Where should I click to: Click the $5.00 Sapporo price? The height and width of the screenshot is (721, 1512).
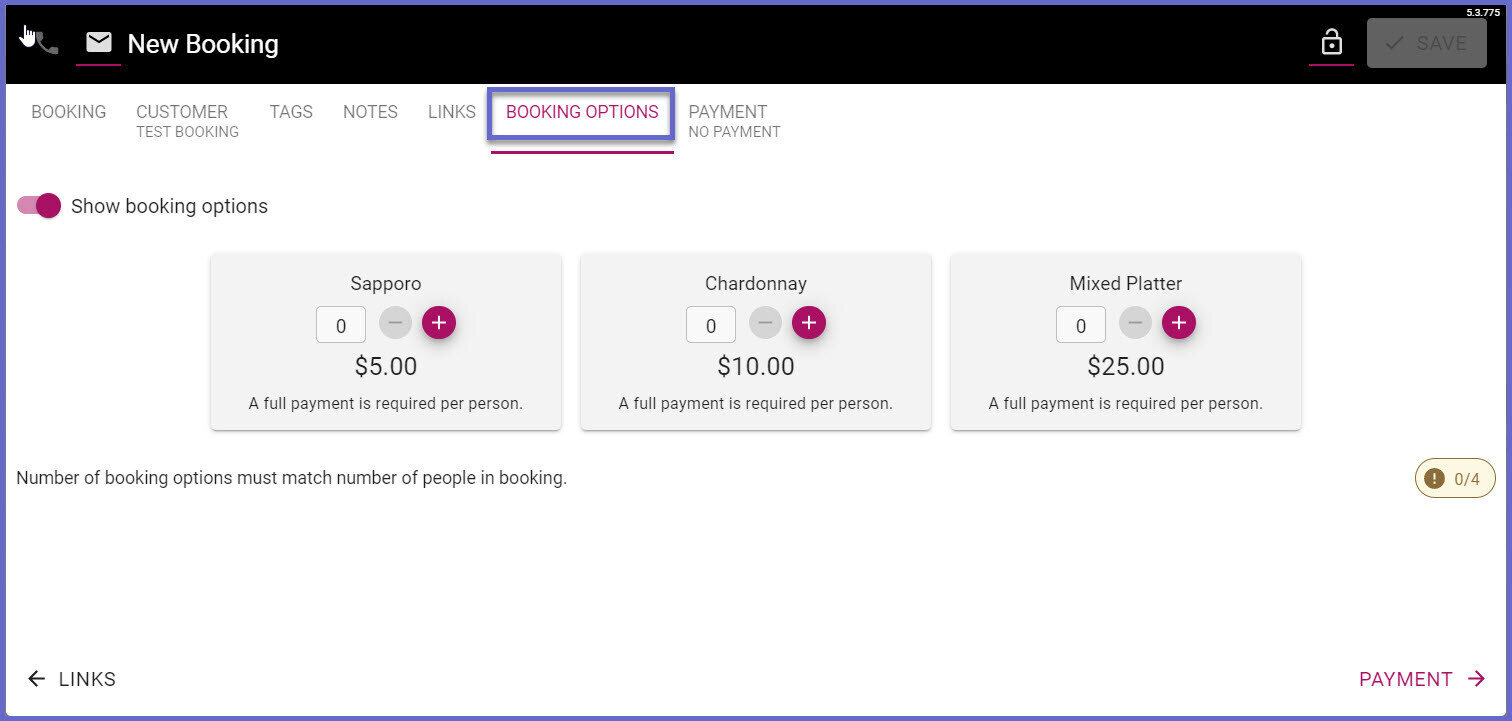pos(386,367)
